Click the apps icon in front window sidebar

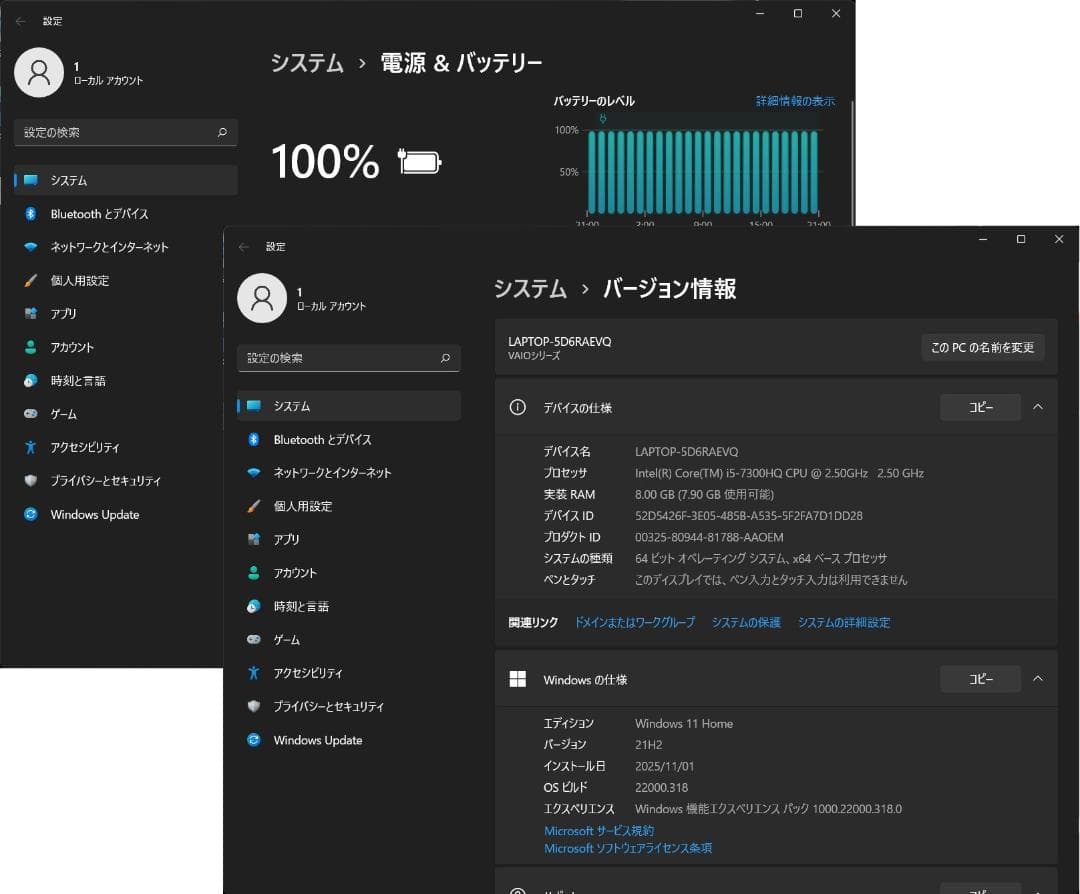[x=253, y=539]
